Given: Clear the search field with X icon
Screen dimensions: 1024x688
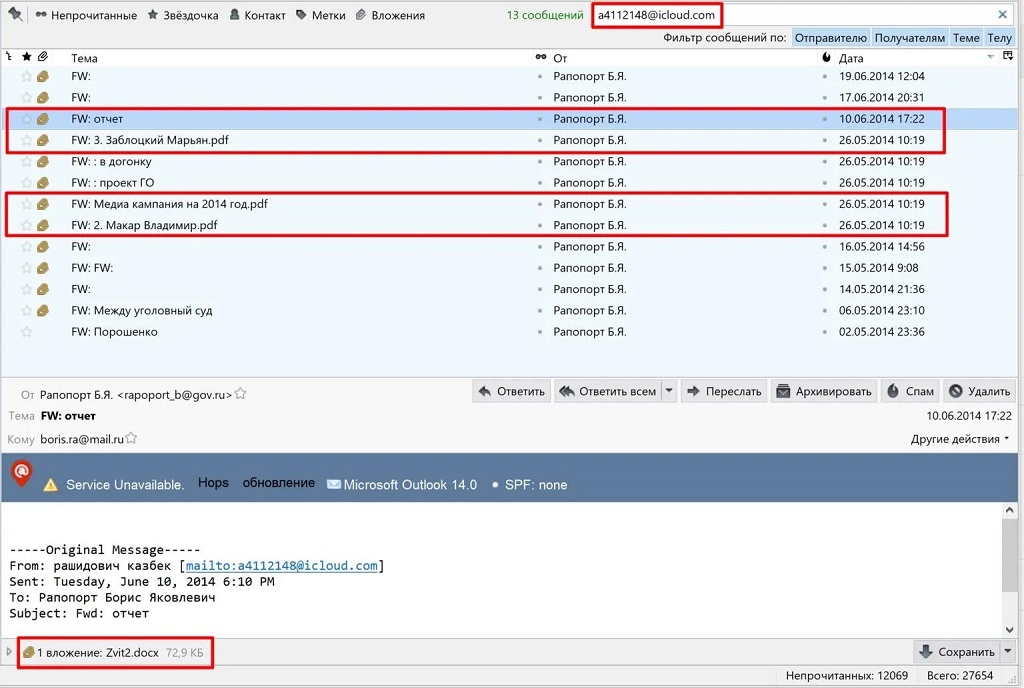Looking at the screenshot, I should pos(1002,15).
